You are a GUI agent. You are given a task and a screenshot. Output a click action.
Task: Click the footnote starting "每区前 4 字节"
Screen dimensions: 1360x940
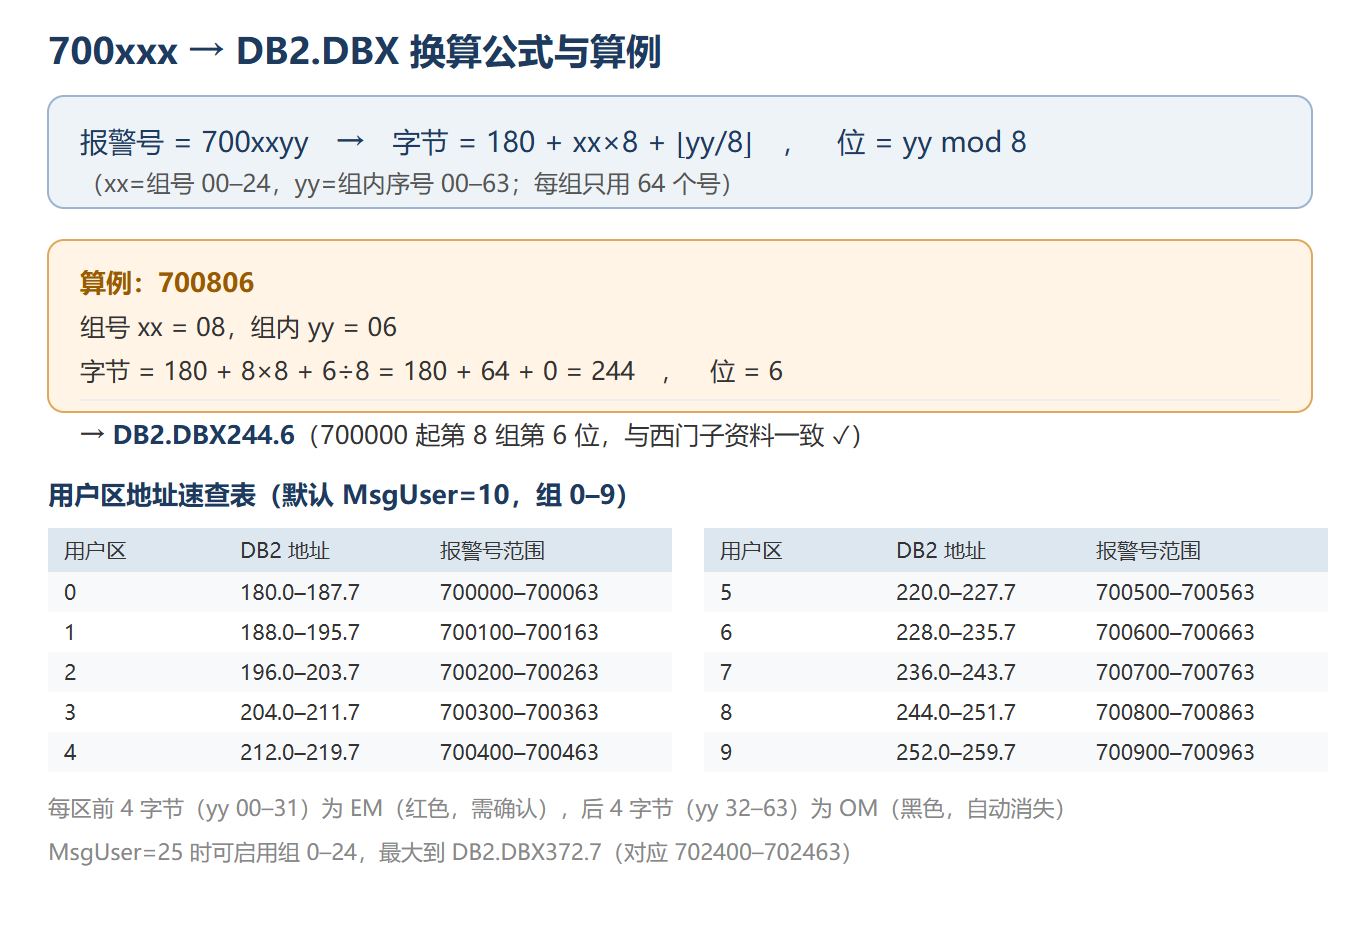click(x=557, y=808)
